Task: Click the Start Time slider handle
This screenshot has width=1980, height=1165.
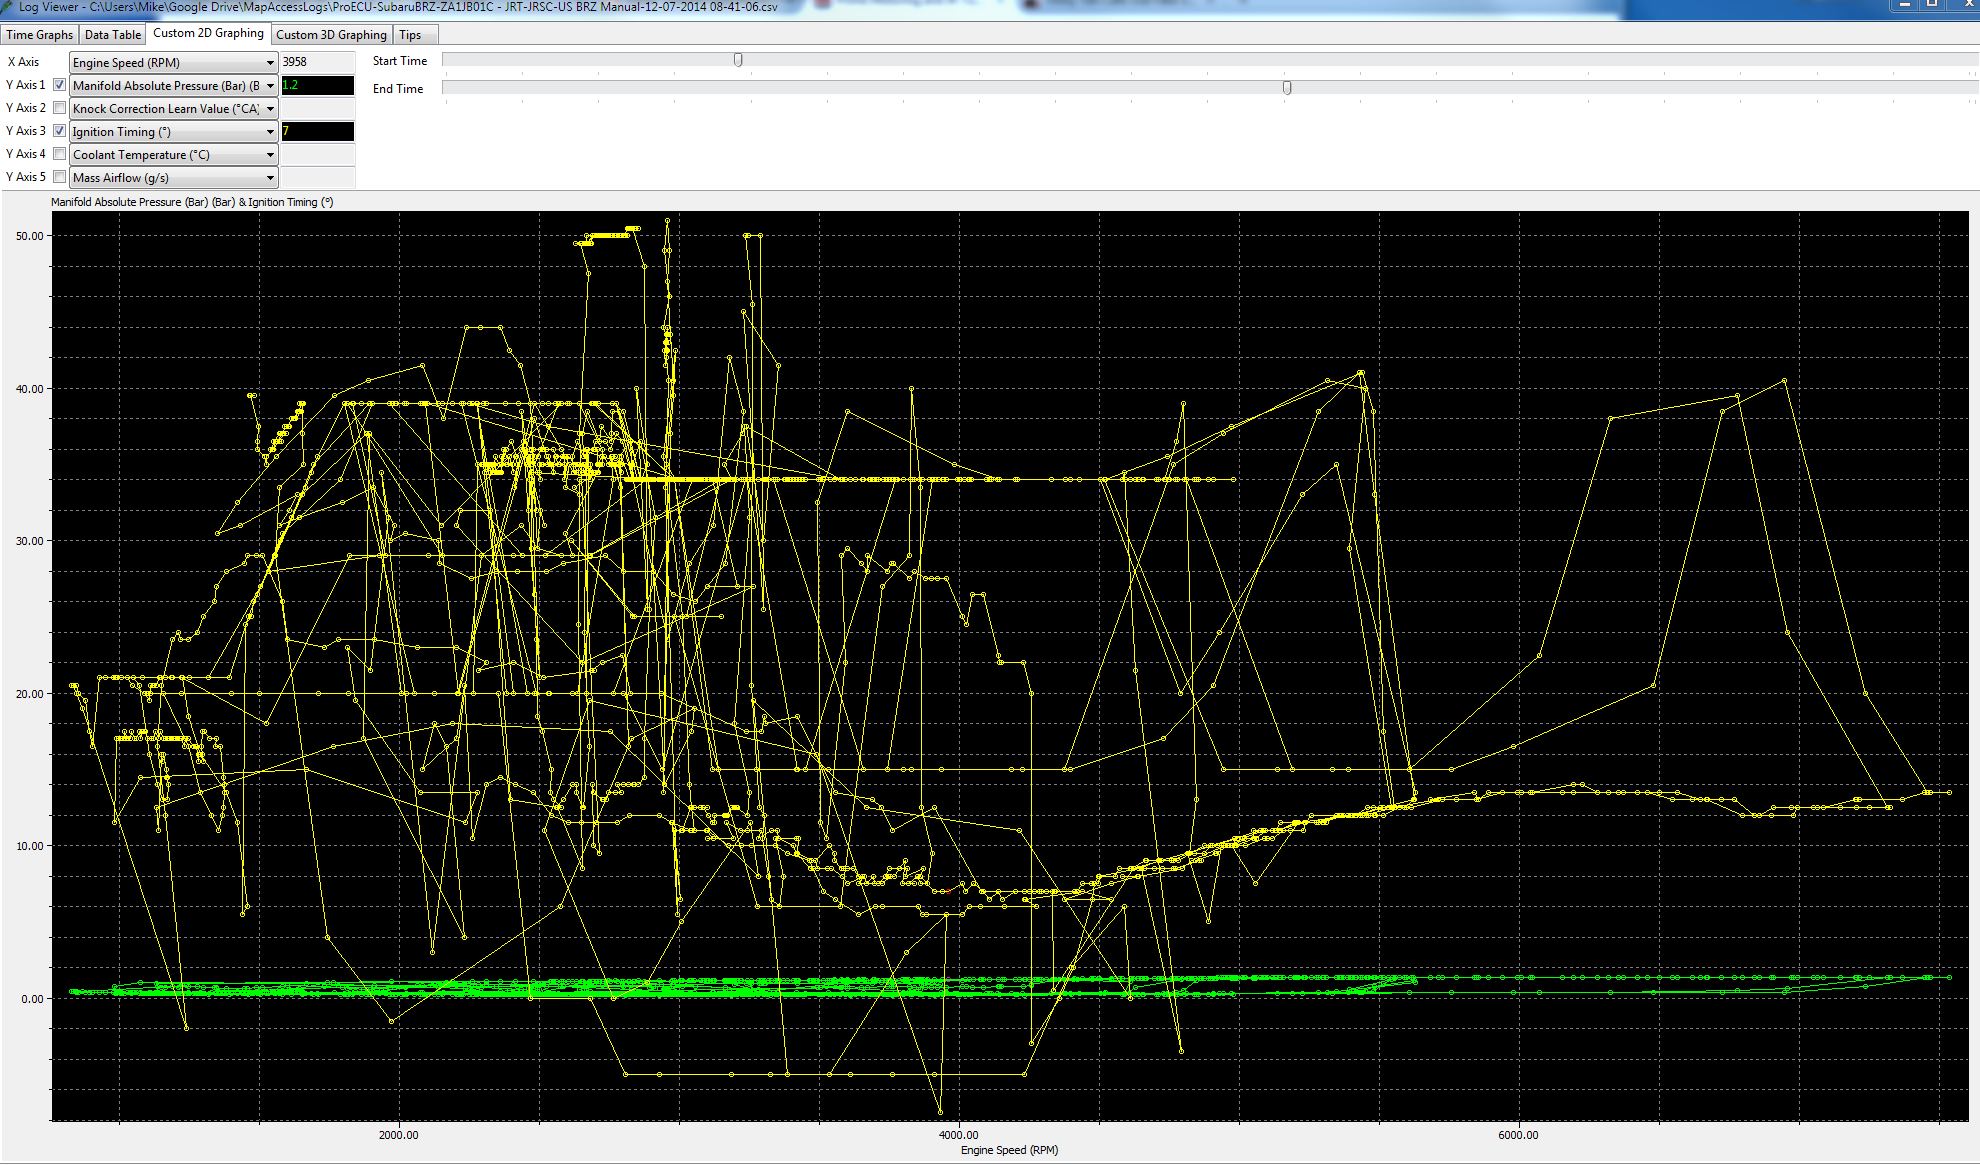Action: coord(738,60)
